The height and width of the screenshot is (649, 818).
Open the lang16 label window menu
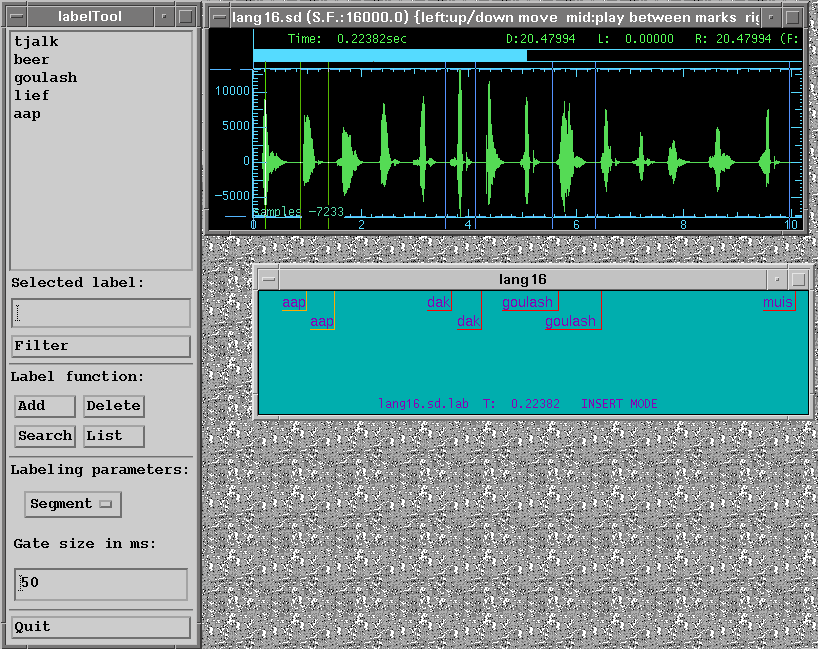click(269, 279)
